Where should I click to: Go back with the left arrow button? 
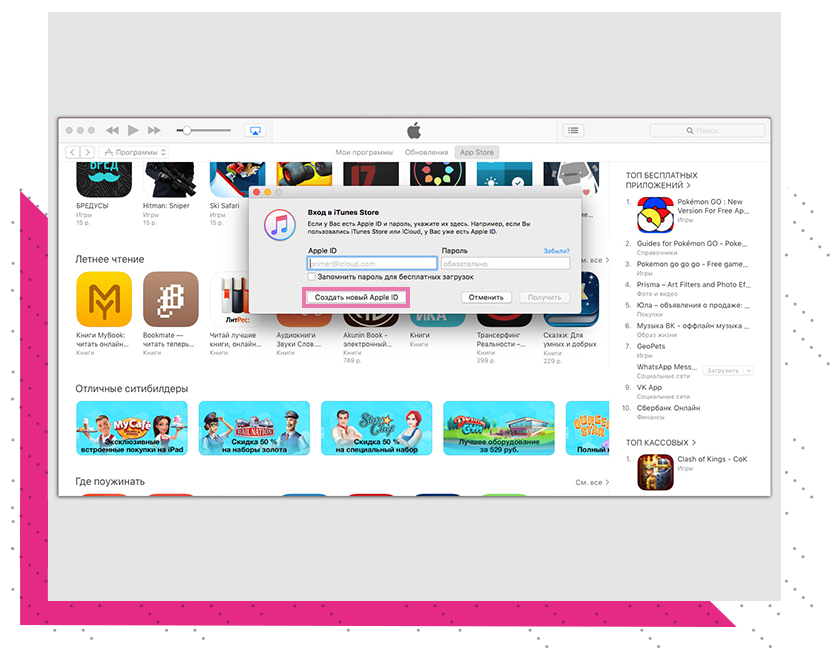click(73, 152)
